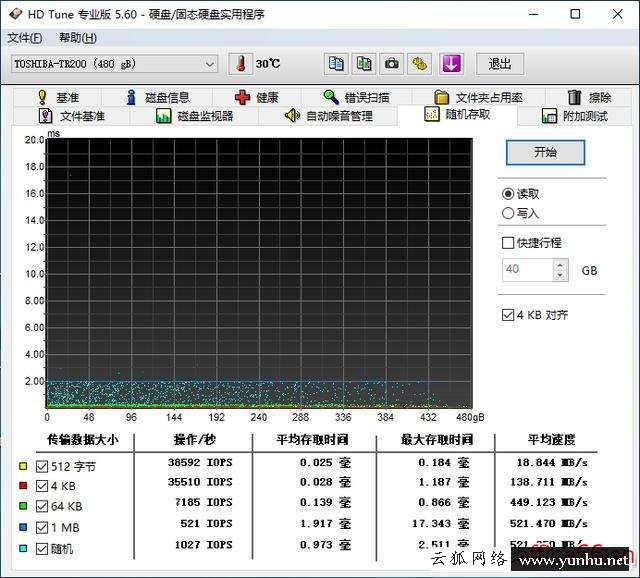Uncheck the 512 字节 checkbox
The width and height of the screenshot is (640, 578).
point(42,466)
